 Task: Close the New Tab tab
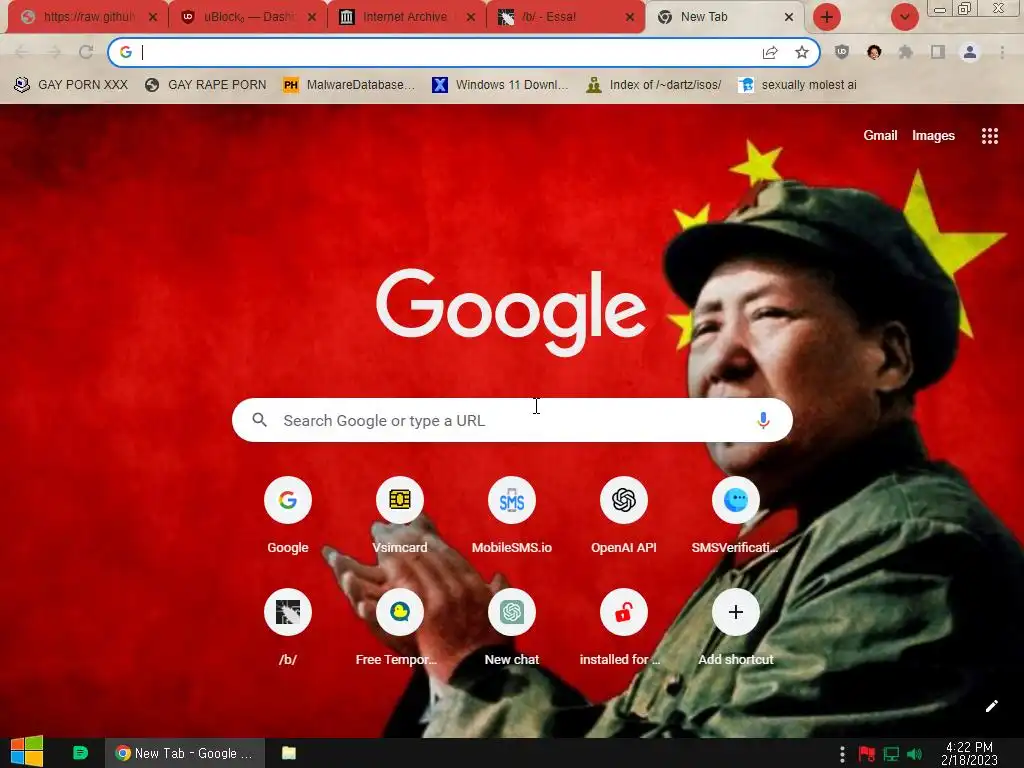point(789,18)
